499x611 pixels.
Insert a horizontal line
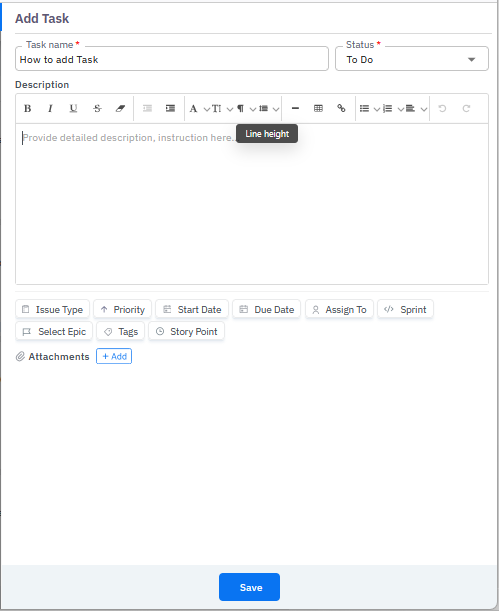[295, 108]
